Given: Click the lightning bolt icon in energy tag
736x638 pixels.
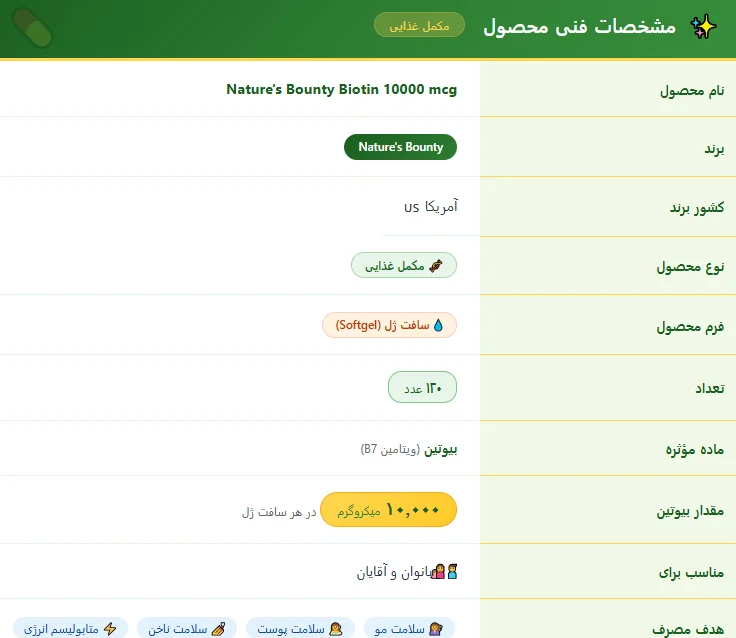Looking at the screenshot, I should click(x=110, y=629).
